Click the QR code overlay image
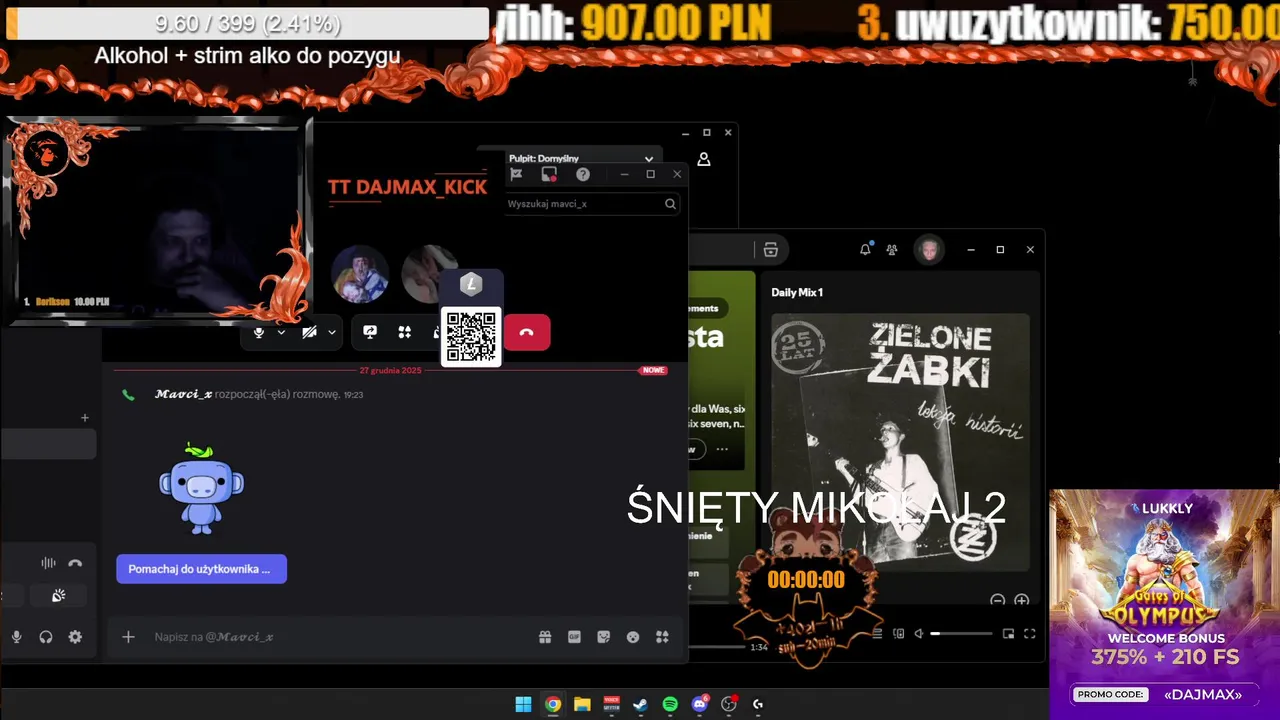1280x720 pixels. [471, 337]
